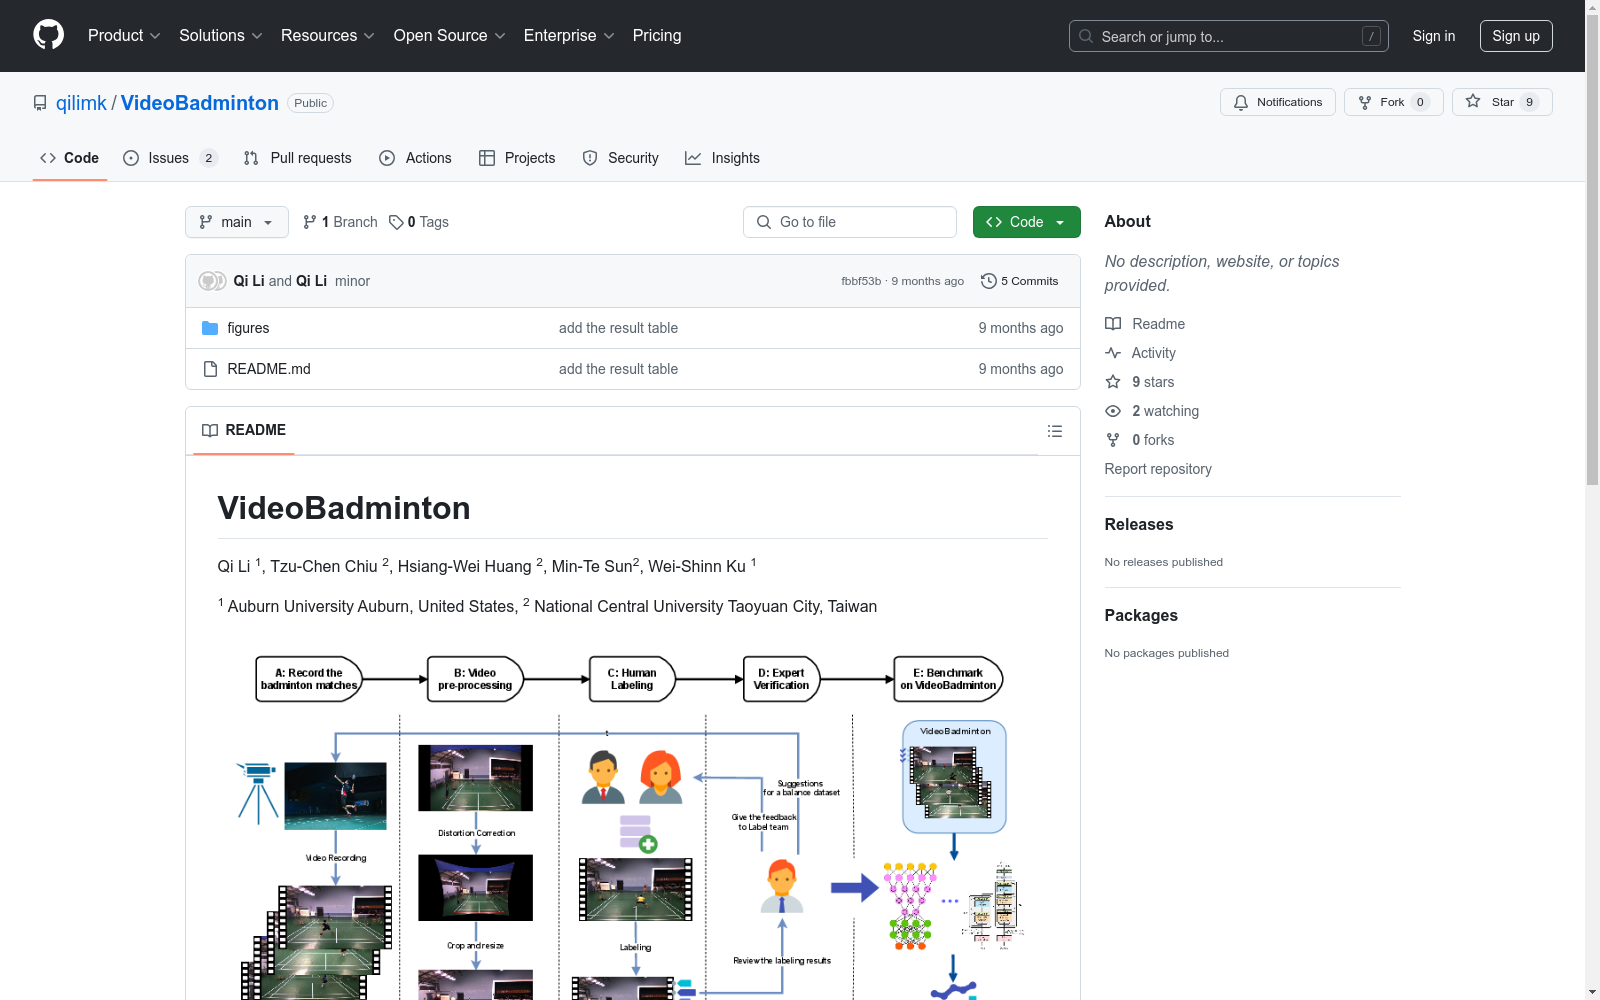Open the figures folder
1600x1000 pixels.
point(248,328)
